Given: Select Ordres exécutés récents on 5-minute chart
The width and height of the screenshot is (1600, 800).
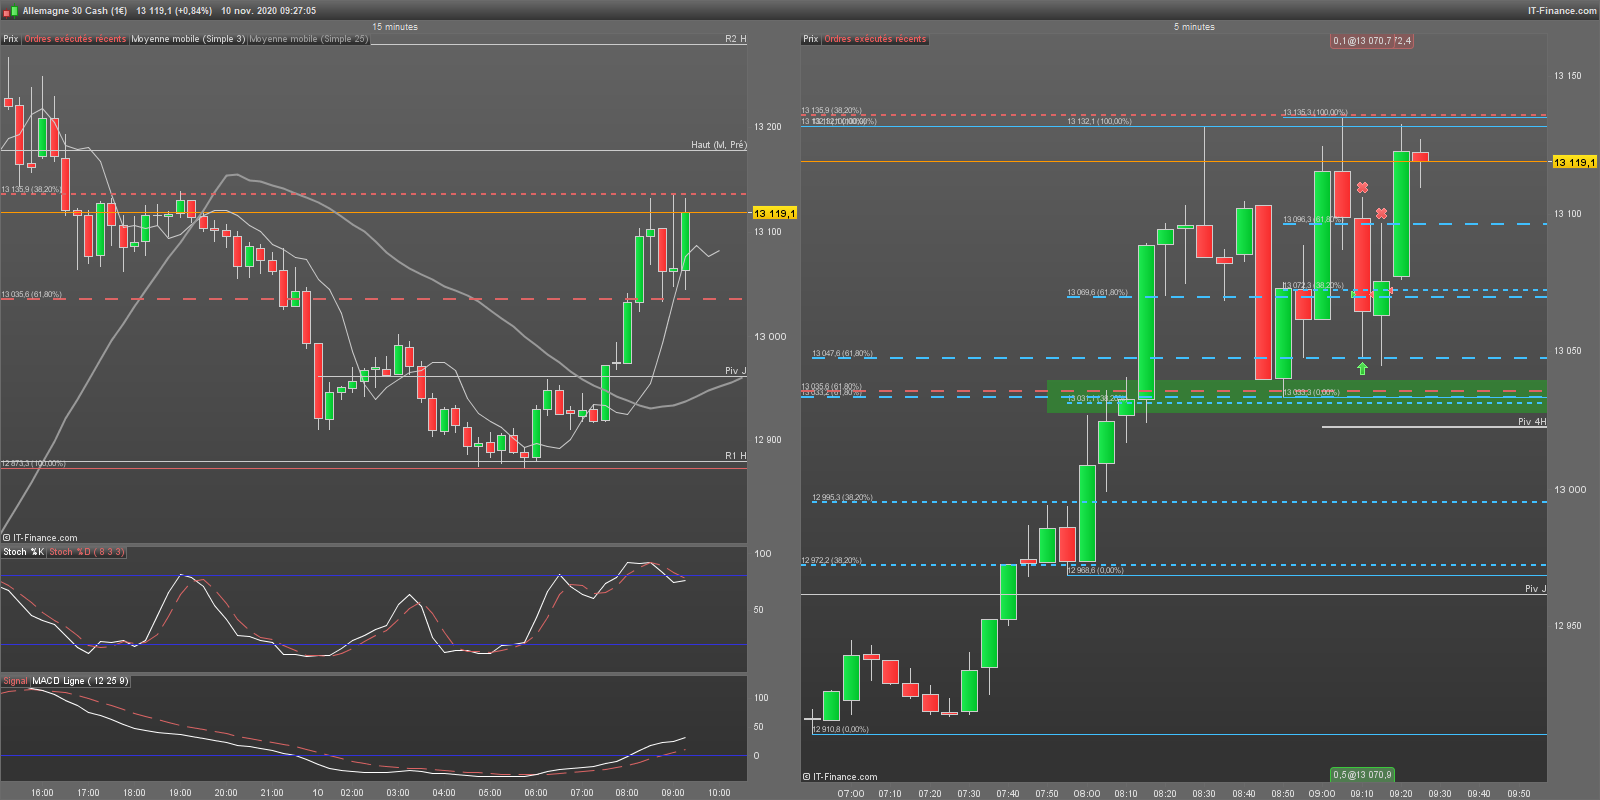Looking at the screenshot, I should pyautogui.click(x=875, y=39).
